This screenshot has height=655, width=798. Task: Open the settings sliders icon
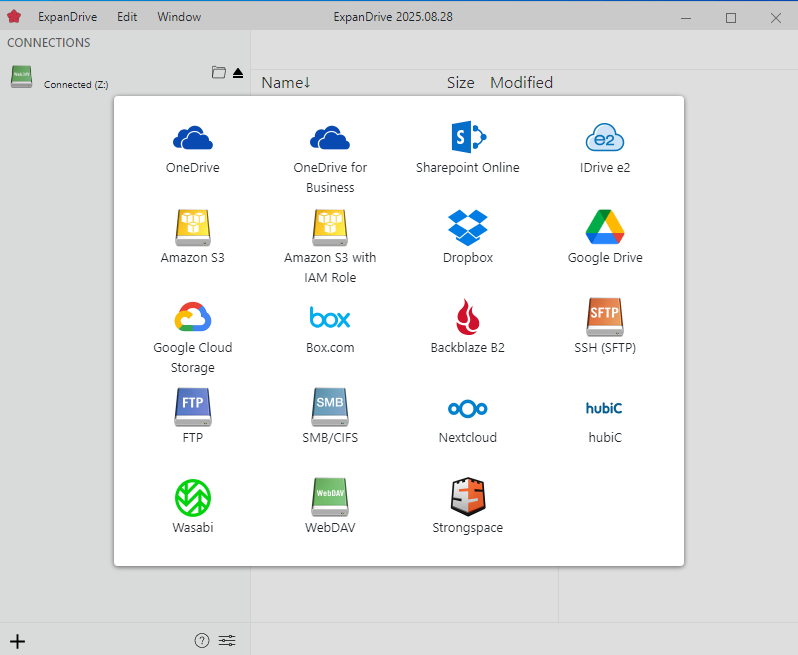coord(227,640)
